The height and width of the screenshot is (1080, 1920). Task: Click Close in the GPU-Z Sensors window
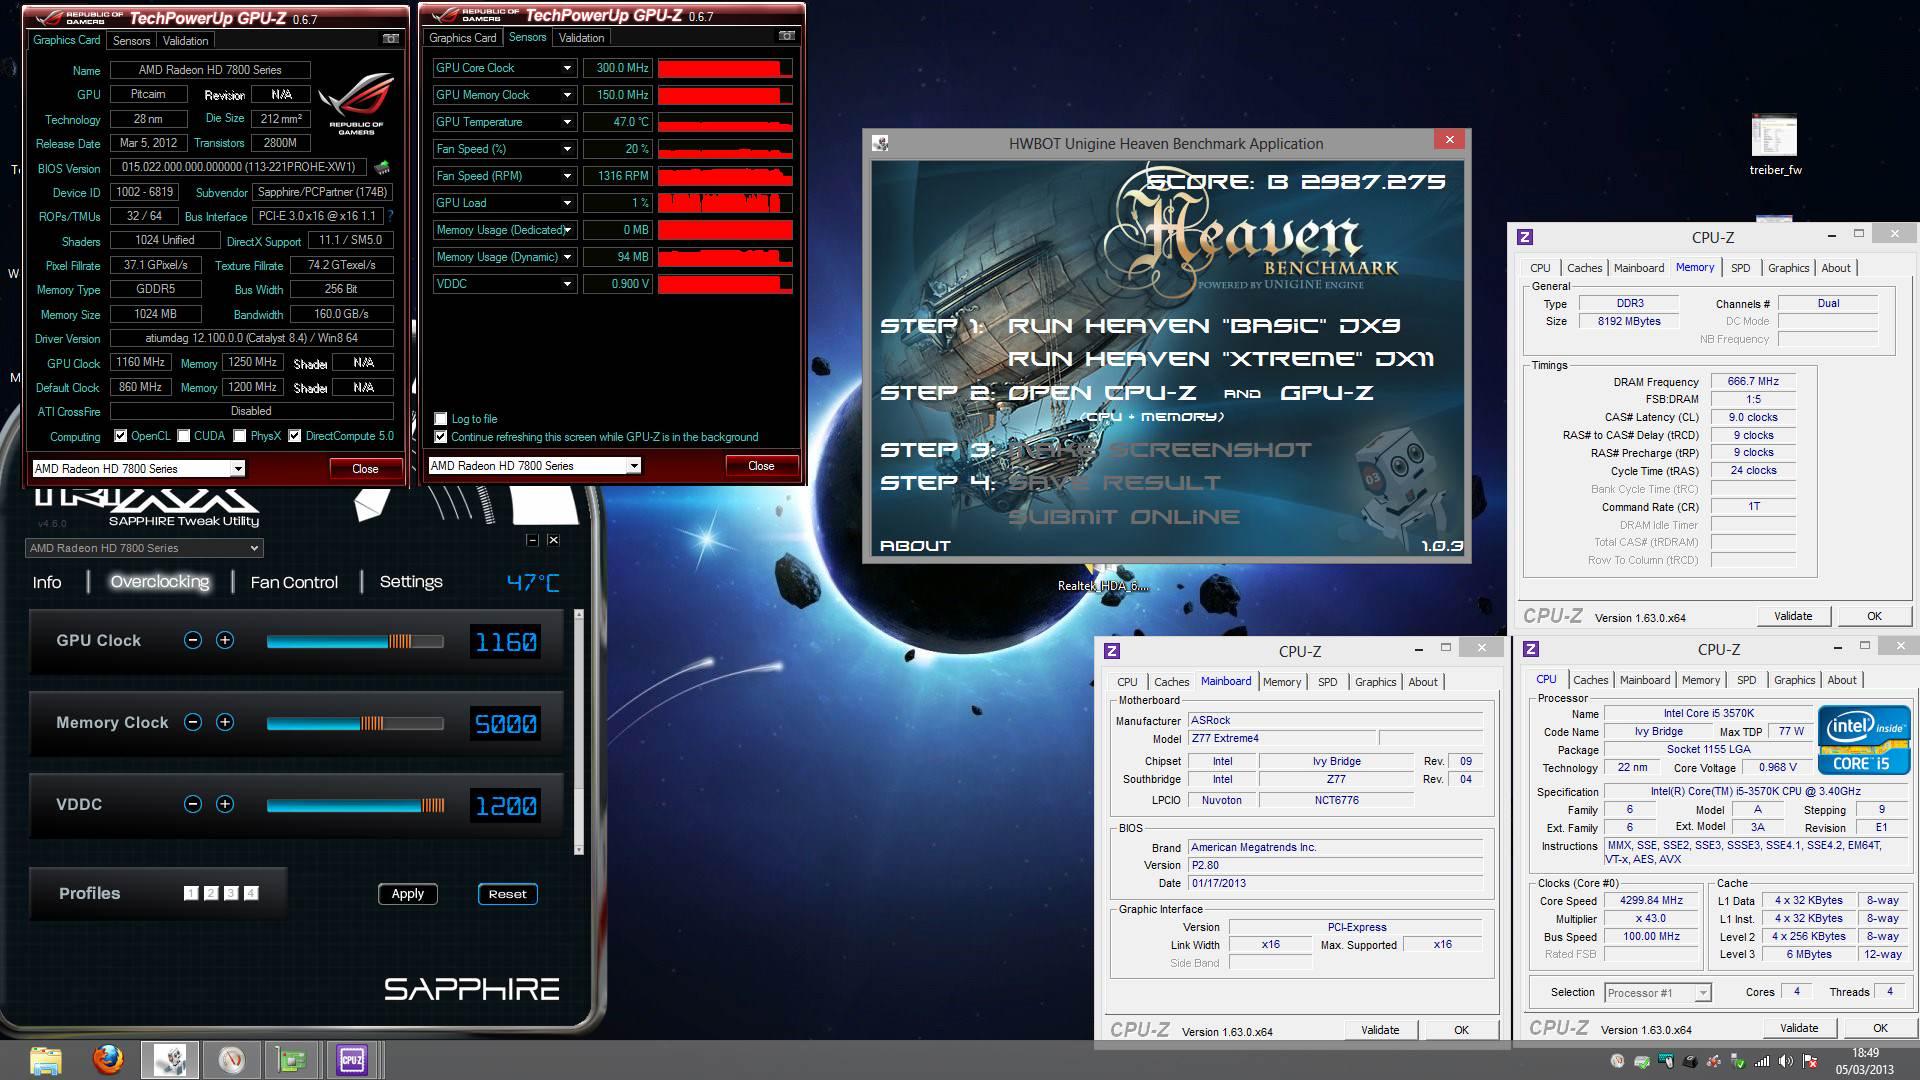761,466
